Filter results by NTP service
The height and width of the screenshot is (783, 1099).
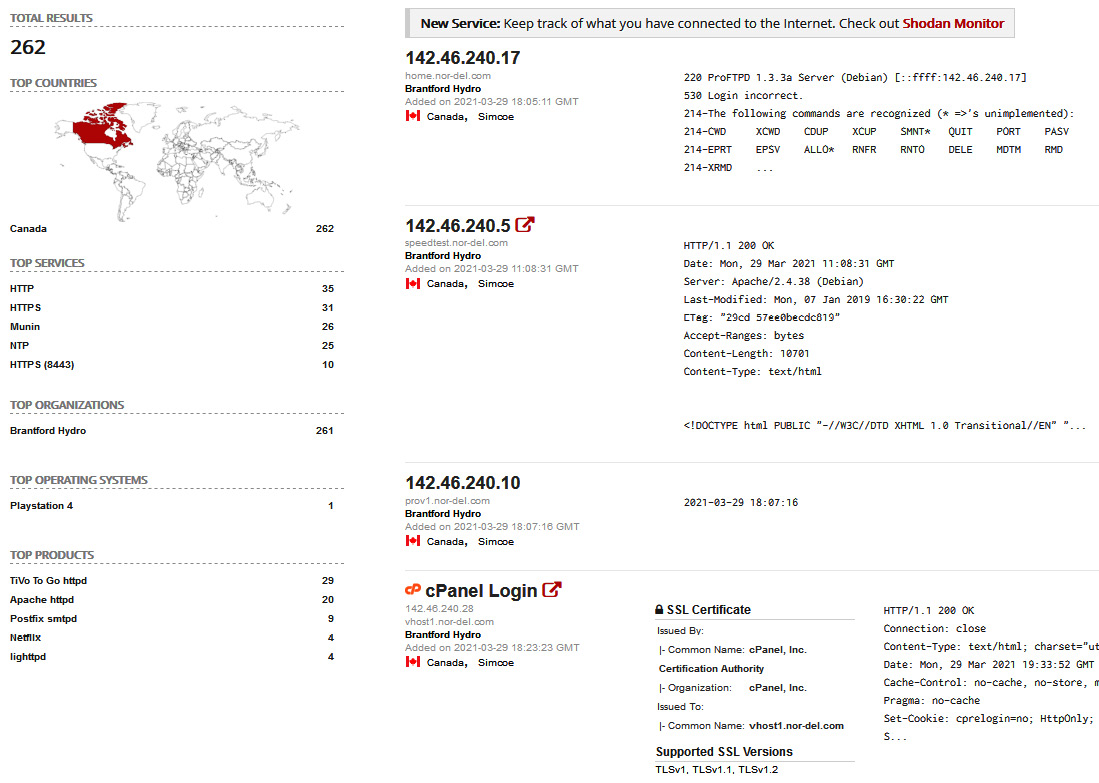[x=20, y=345]
